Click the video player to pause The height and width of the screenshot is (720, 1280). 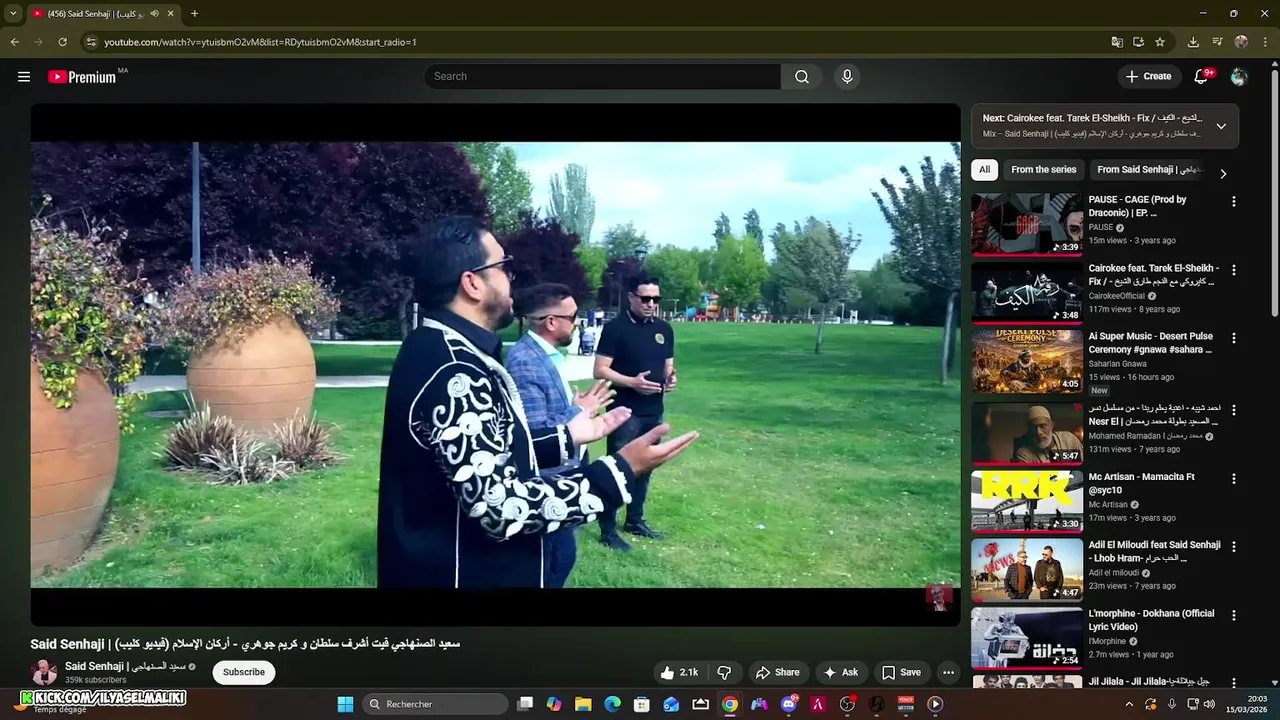click(x=495, y=365)
